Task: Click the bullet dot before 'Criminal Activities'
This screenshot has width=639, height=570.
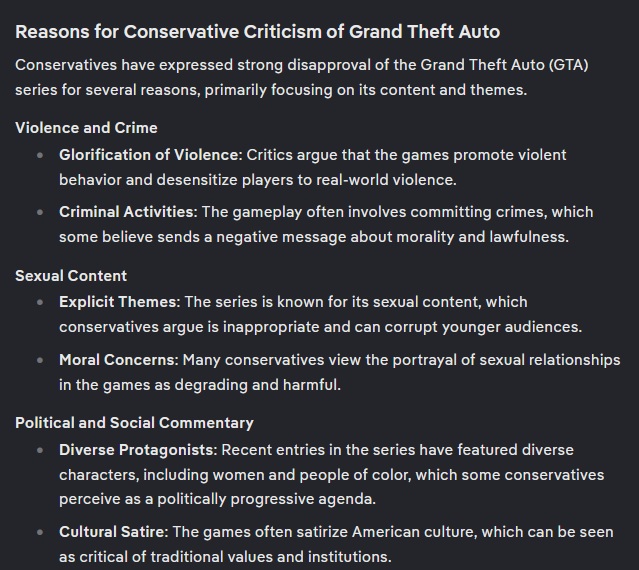Action: tap(40, 212)
